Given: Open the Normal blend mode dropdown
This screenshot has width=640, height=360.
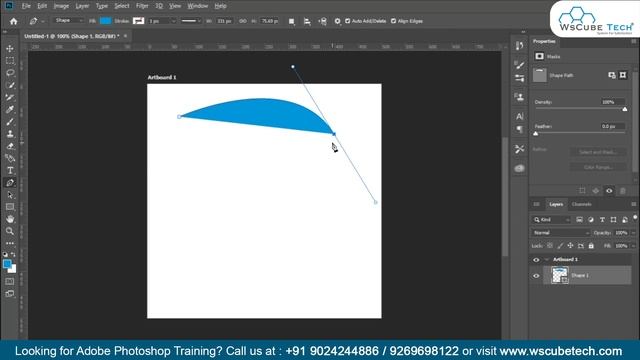Looking at the screenshot, I should [561, 233].
